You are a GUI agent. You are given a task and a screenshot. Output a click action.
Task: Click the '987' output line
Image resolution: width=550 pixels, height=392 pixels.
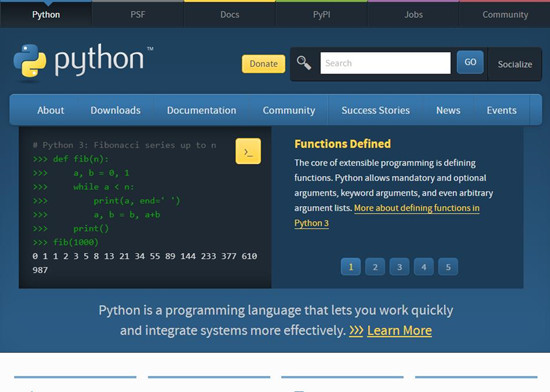(40, 270)
